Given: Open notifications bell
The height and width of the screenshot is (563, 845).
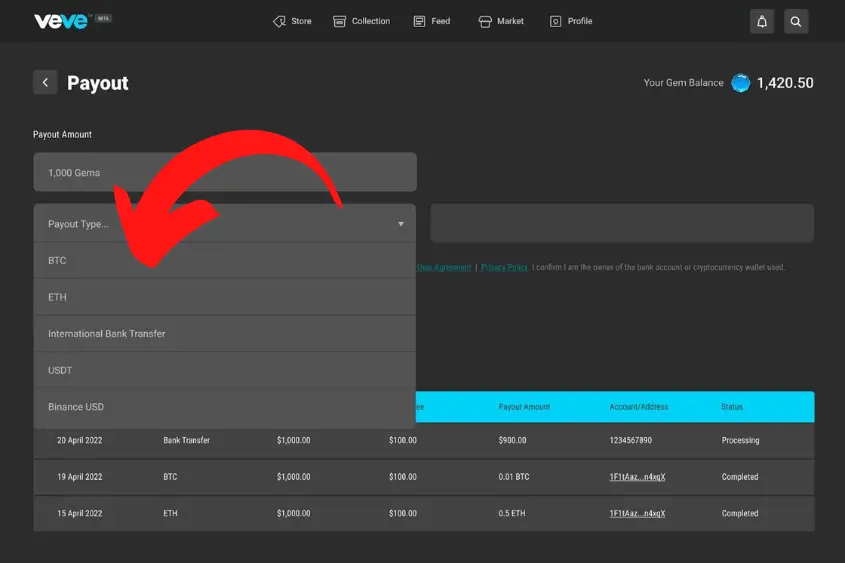Looking at the screenshot, I should [762, 22].
